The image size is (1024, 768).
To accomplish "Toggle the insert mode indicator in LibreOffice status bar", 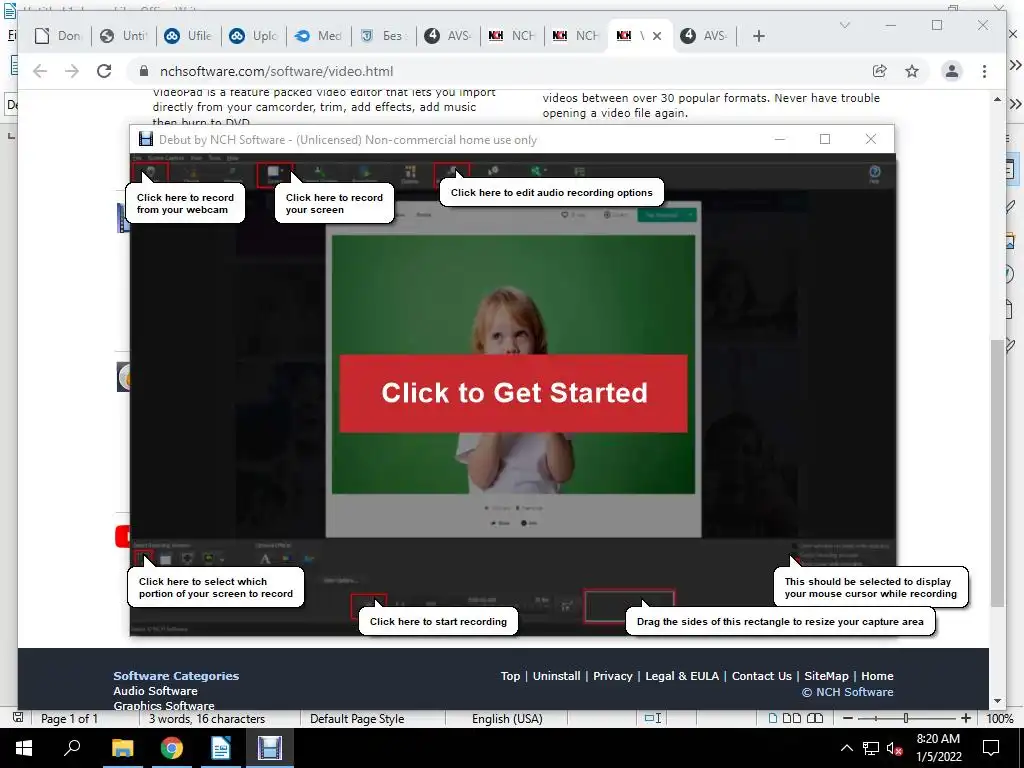I will [x=653, y=718].
